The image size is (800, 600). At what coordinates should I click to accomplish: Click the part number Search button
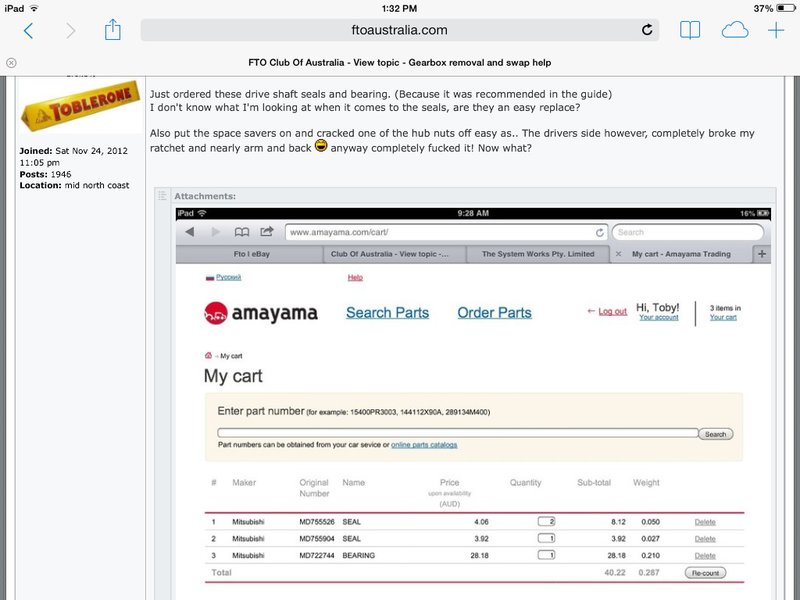coord(715,434)
